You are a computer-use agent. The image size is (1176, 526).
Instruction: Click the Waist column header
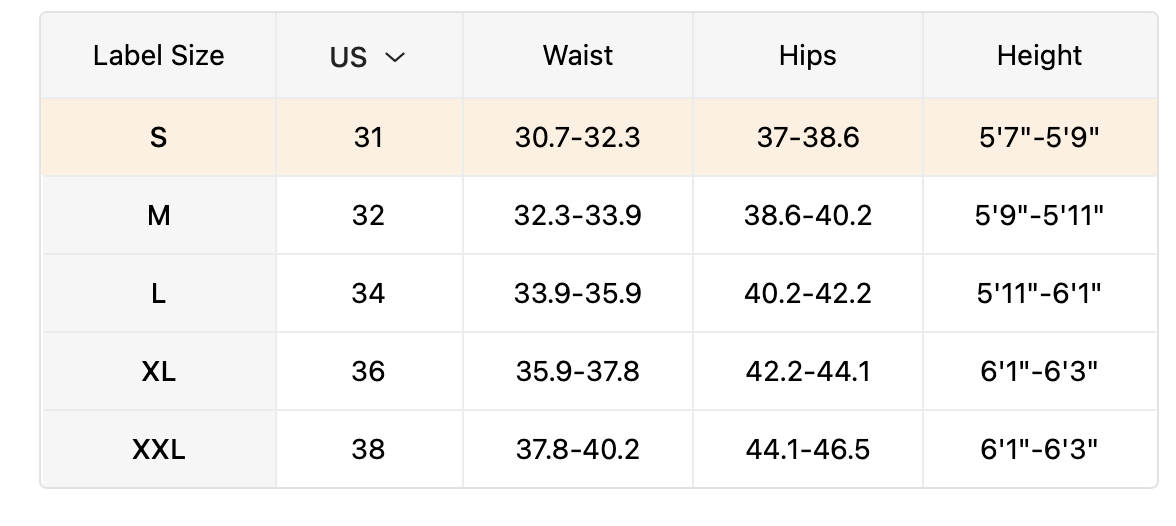coord(577,56)
